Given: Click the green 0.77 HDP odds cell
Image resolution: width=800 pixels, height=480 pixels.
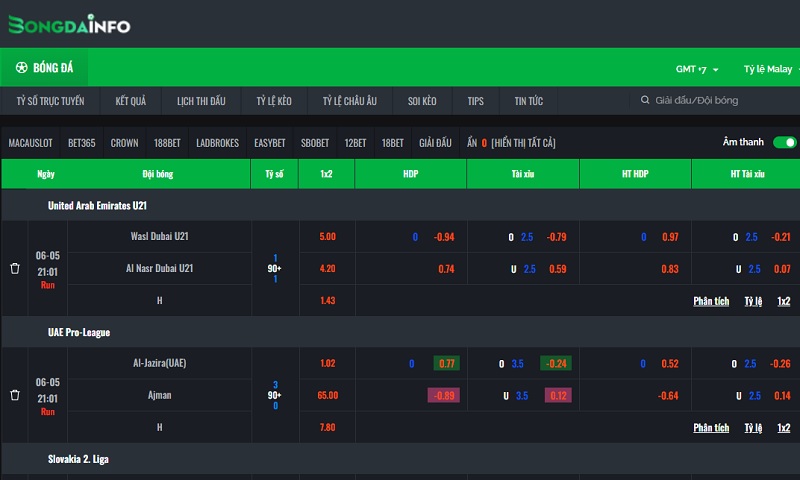Looking at the screenshot, I should tap(446, 363).
